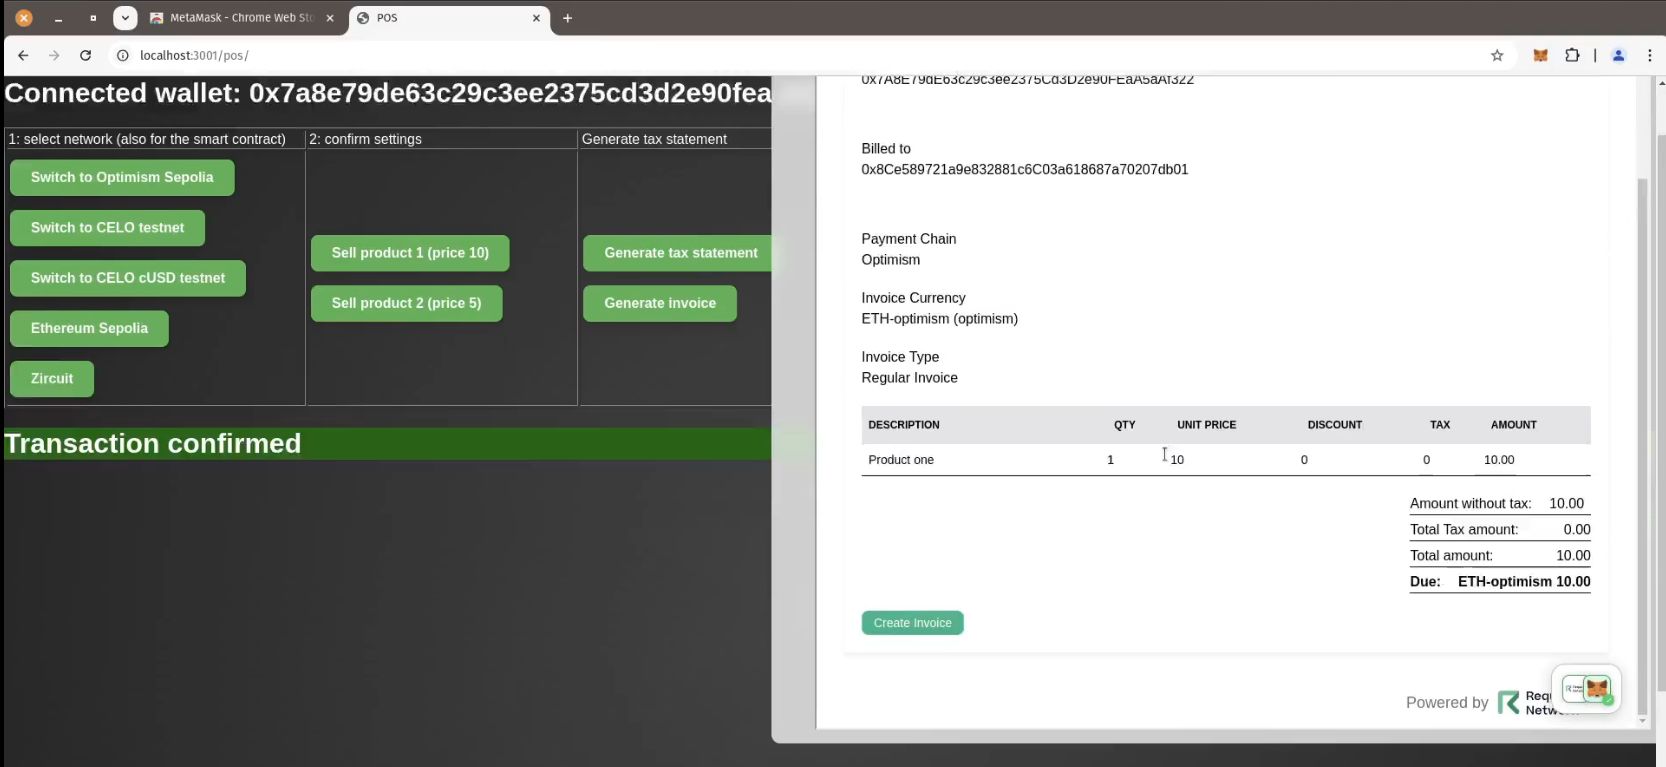The image size is (1666, 767).
Task: Click the scrollbar up arrow
Action: click(1660, 82)
